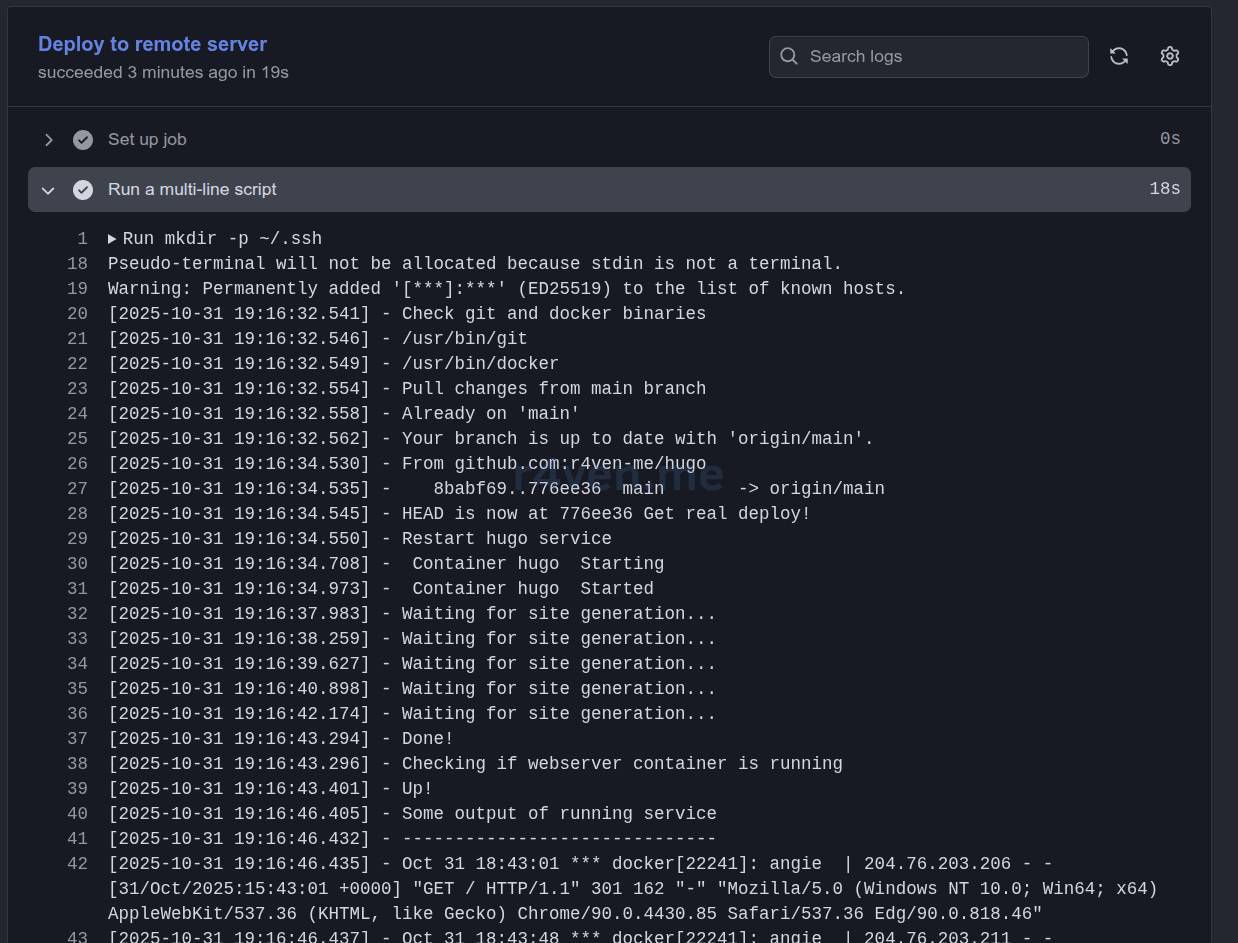
Task: Open the Deploy to remote server title
Action: tap(152, 44)
